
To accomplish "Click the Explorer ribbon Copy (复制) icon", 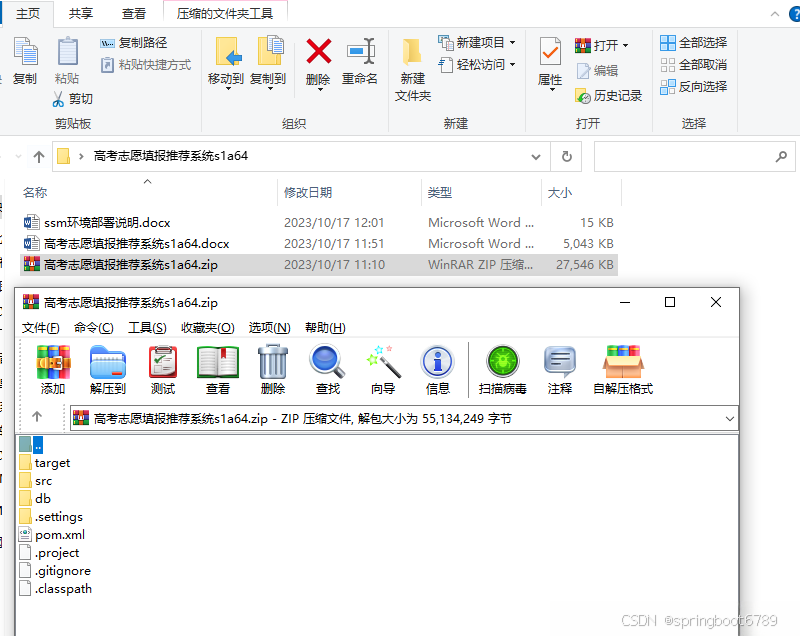I will pyautogui.click(x=25, y=60).
